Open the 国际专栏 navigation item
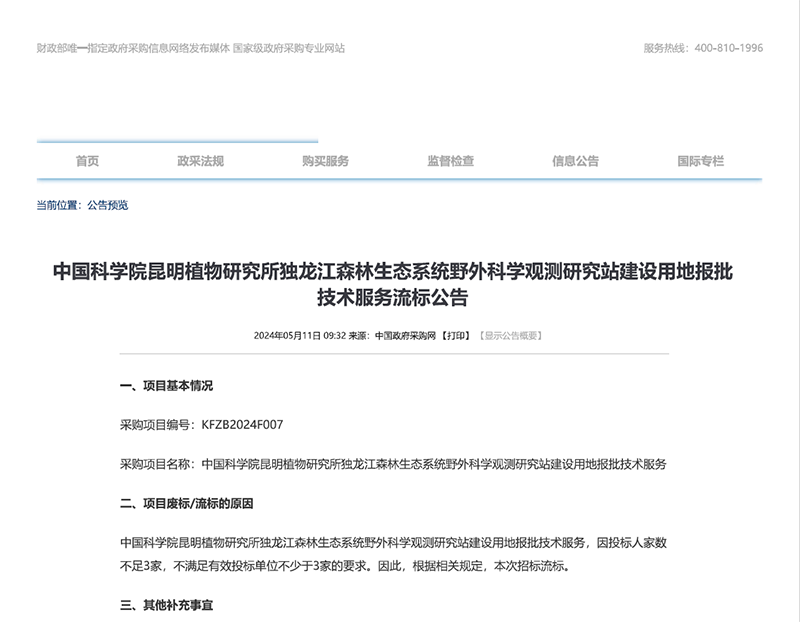 pyautogui.click(x=700, y=161)
